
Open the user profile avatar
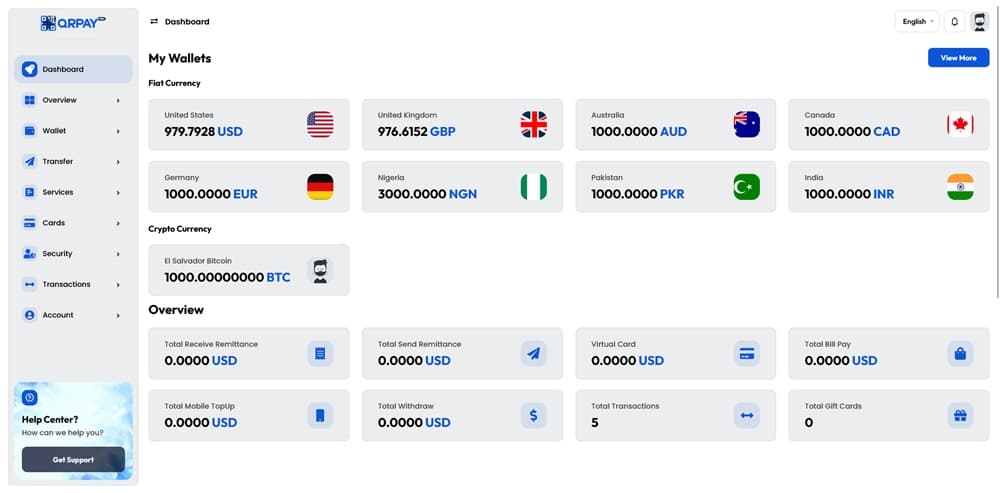tap(980, 21)
